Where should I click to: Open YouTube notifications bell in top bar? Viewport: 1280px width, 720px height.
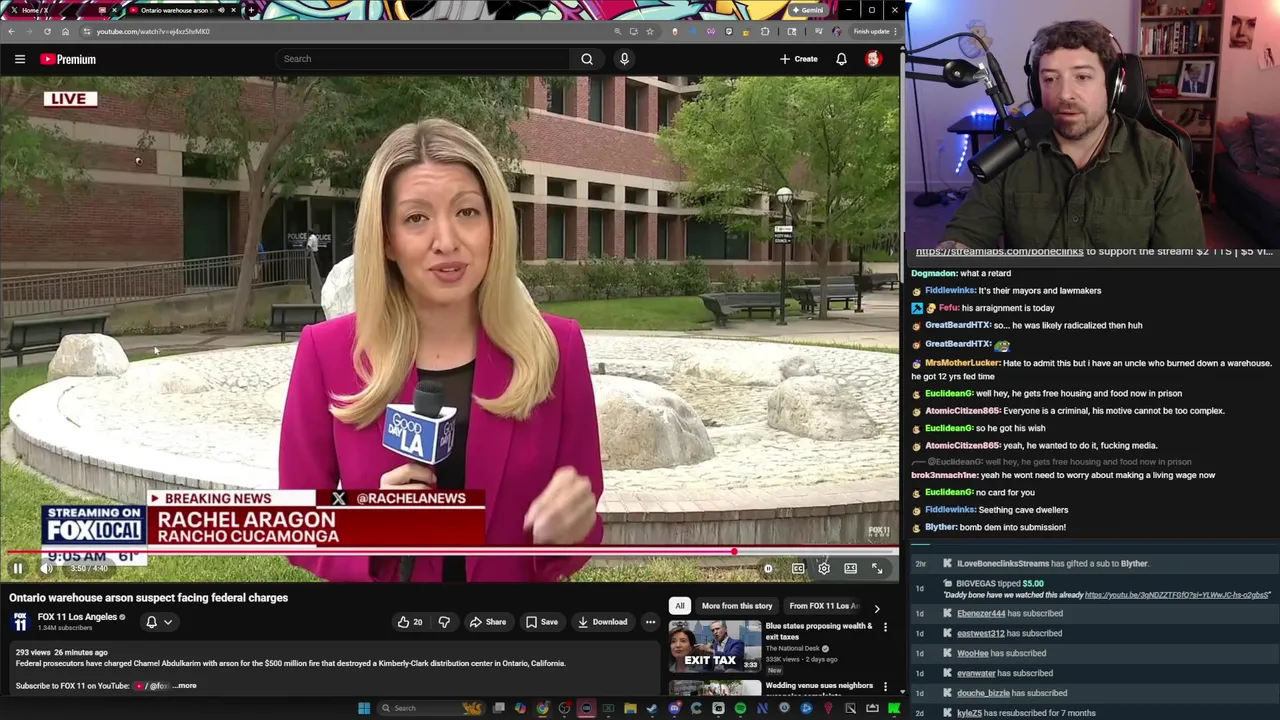(x=841, y=59)
